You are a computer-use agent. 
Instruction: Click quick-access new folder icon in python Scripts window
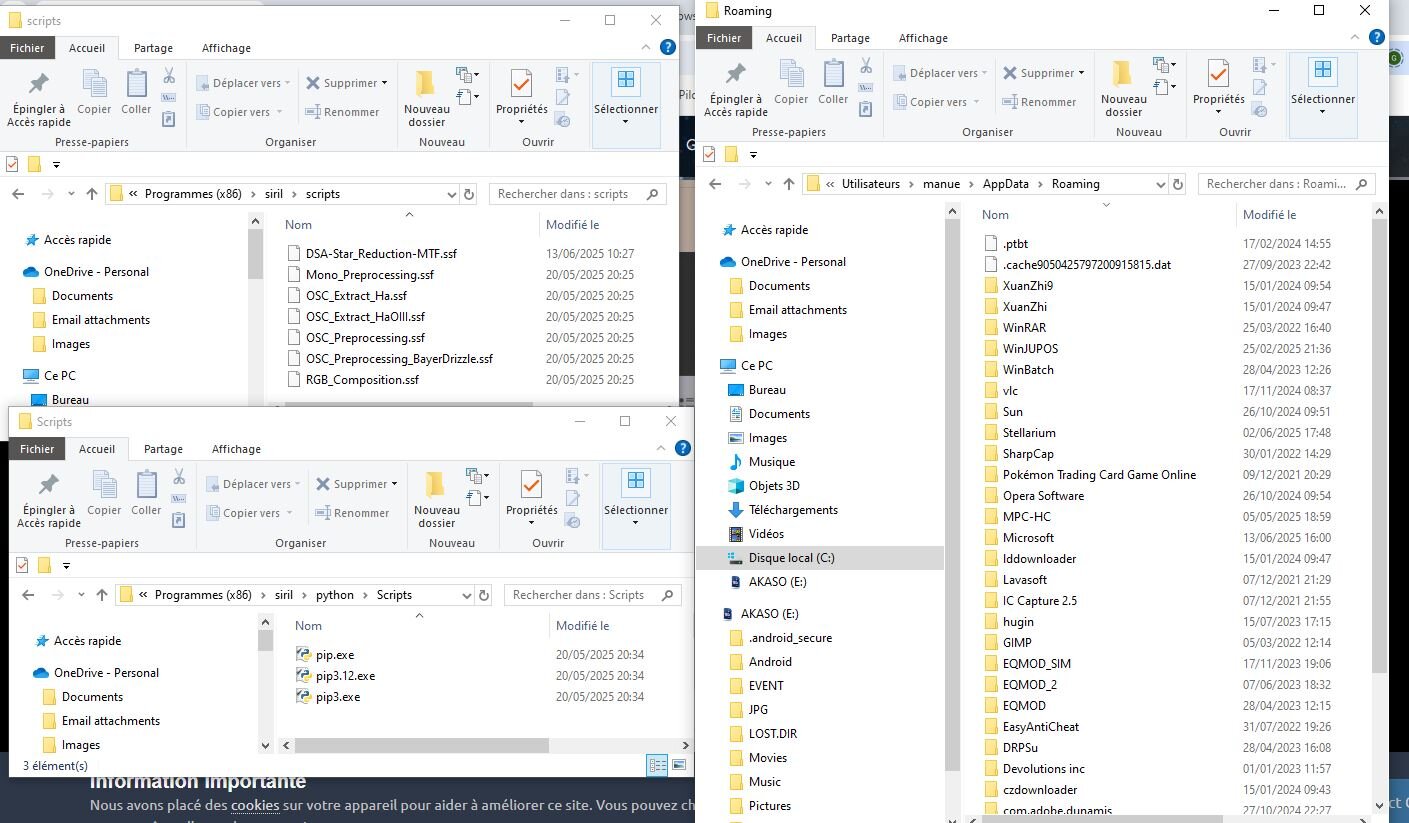[44, 565]
